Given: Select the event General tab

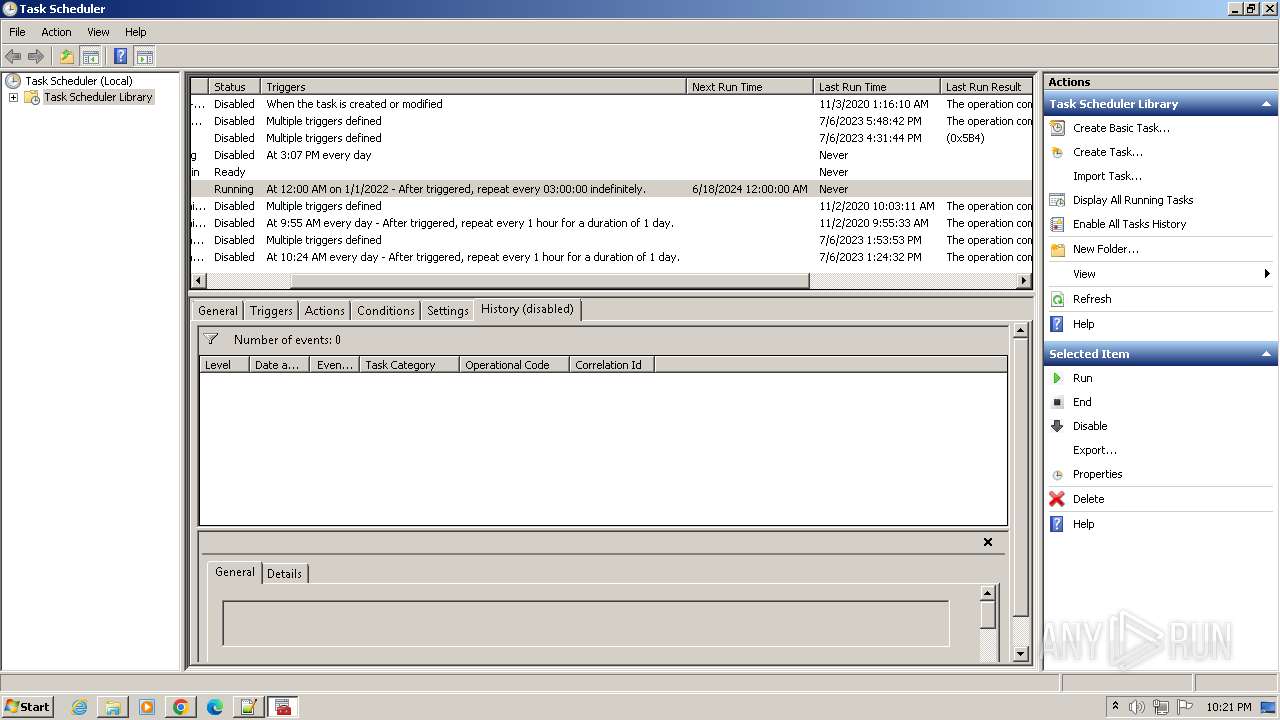Looking at the screenshot, I should click(x=235, y=572).
